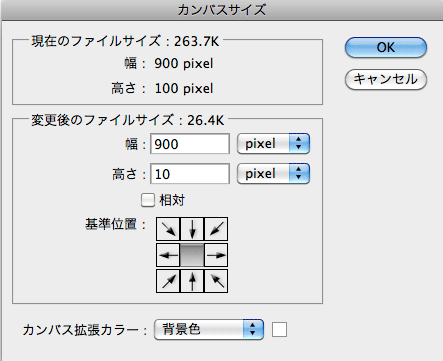Set anchor to bottom-left arrow
This screenshot has width=443, height=361.
tap(168, 281)
